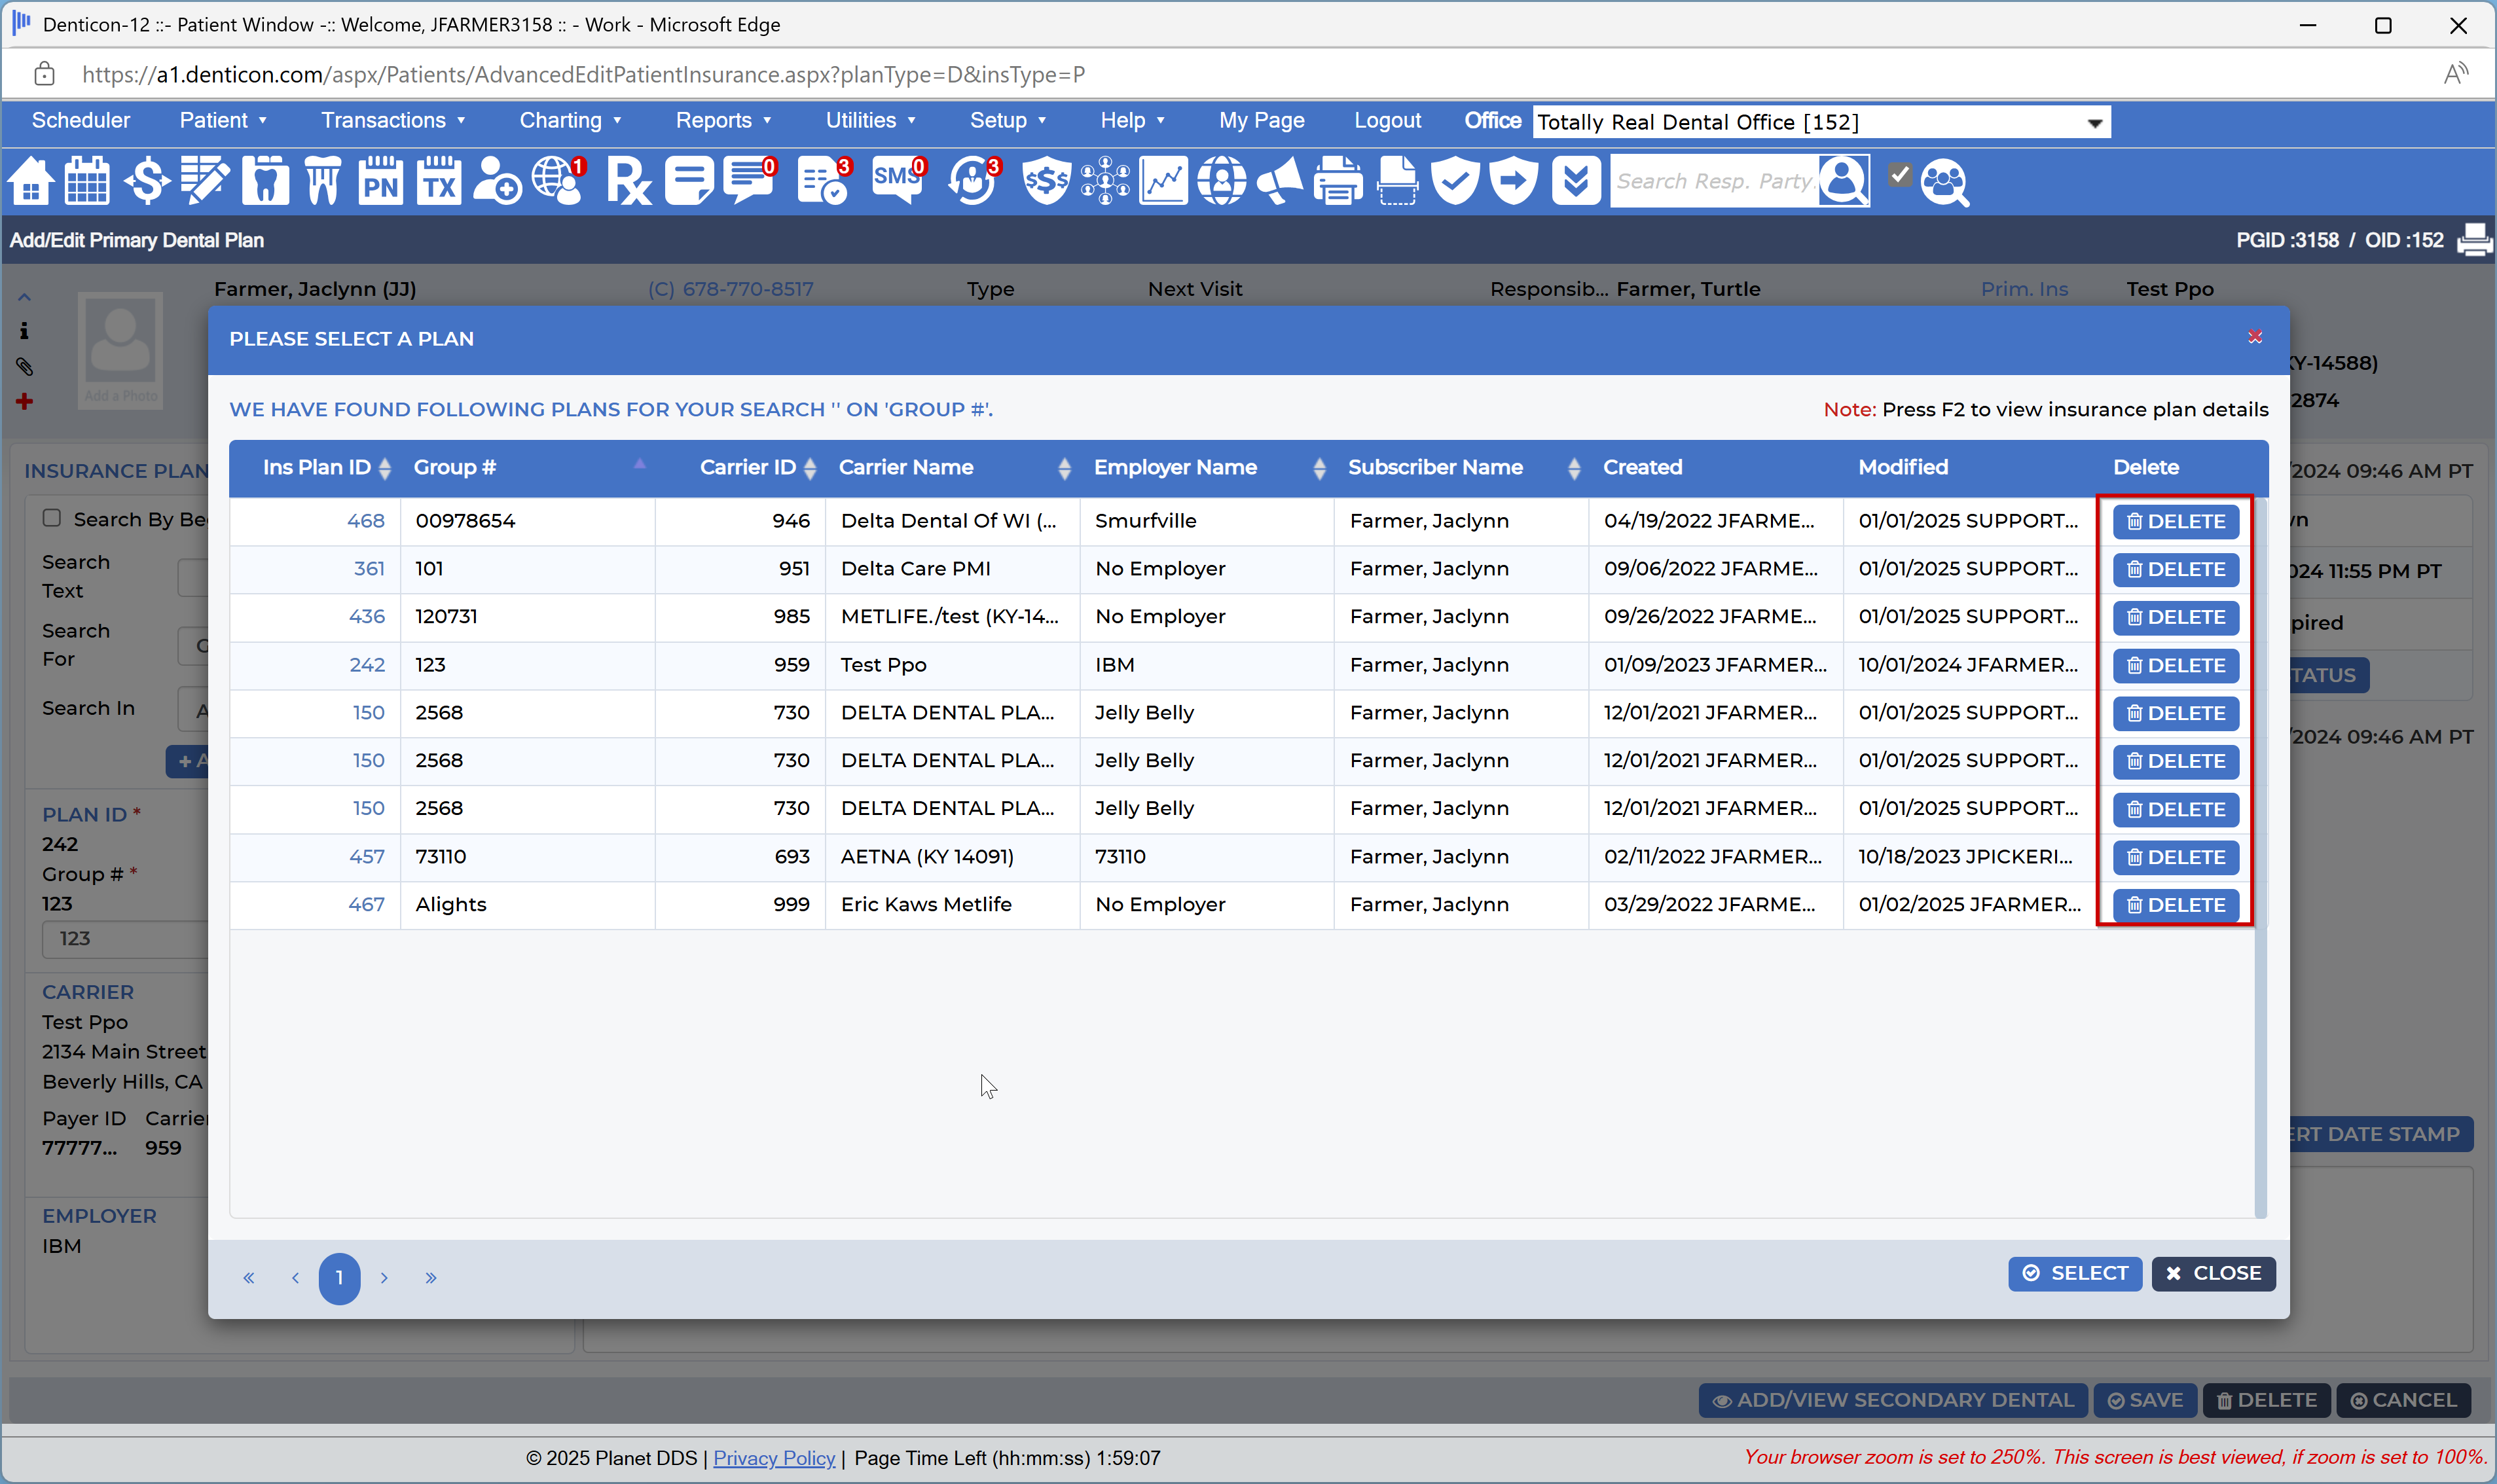Open the PN progress notes icon
Viewport: 2497px width, 1484px height.
(380, 181)
